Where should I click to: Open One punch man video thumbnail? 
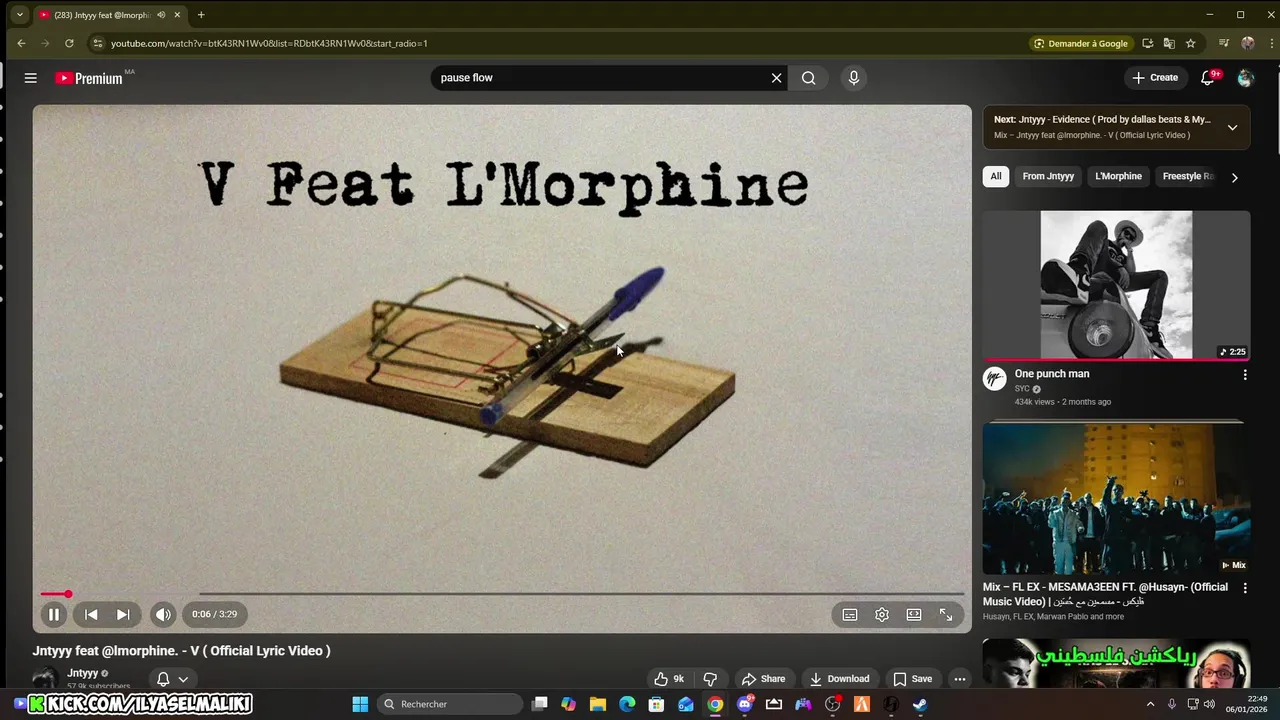[1116, 284]
